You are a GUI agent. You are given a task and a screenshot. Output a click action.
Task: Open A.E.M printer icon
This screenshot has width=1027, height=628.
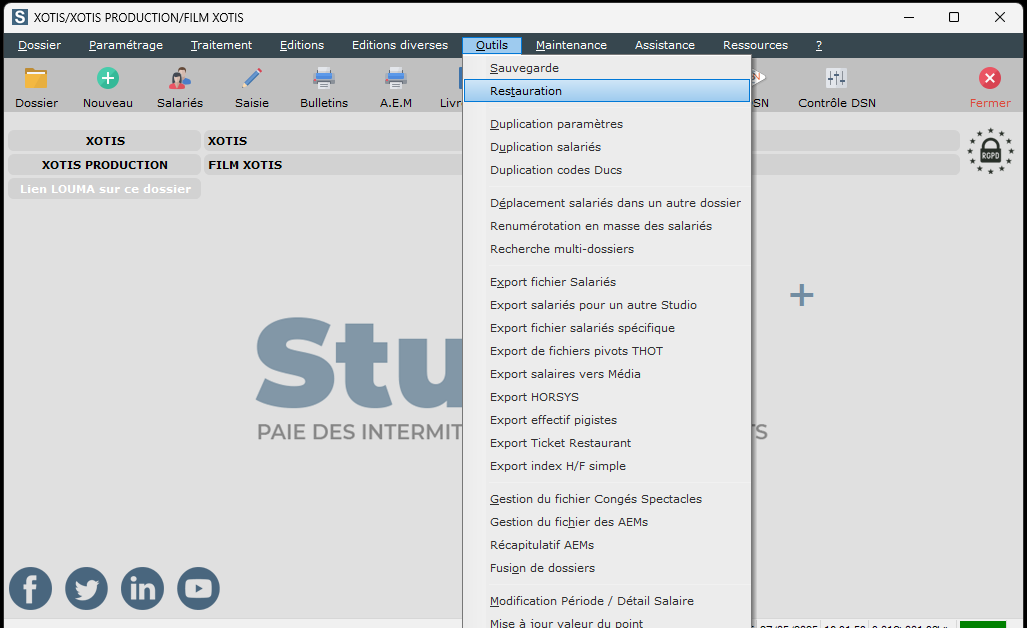[396, 79]
